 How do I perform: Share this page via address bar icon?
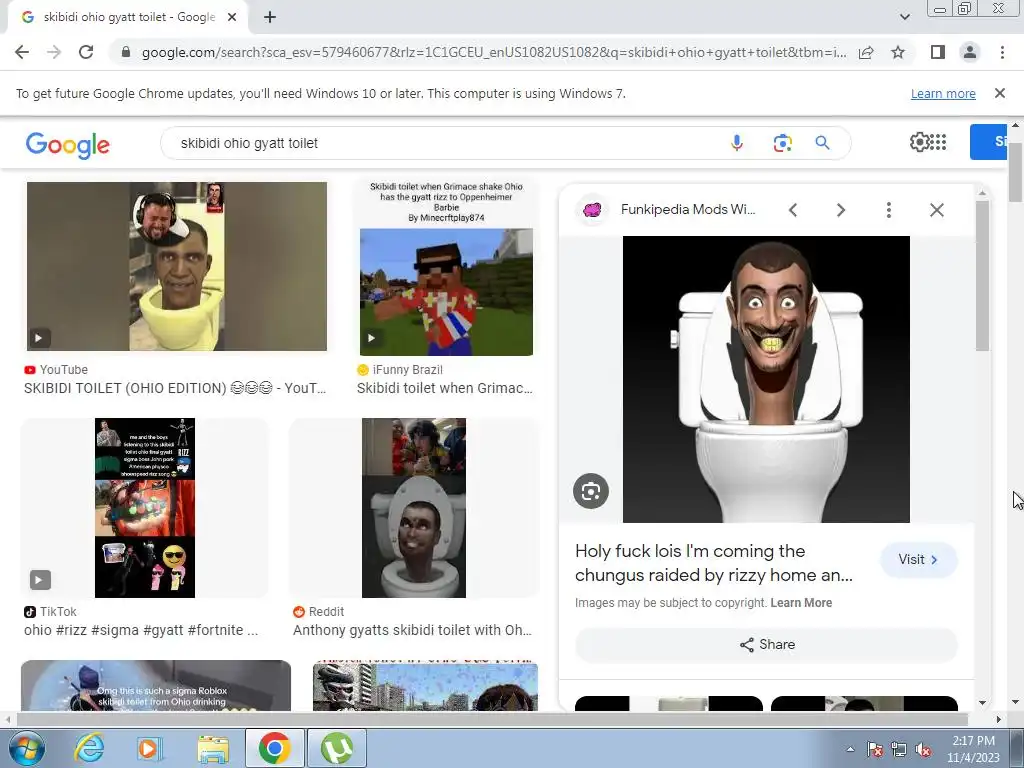coord(866,52)
